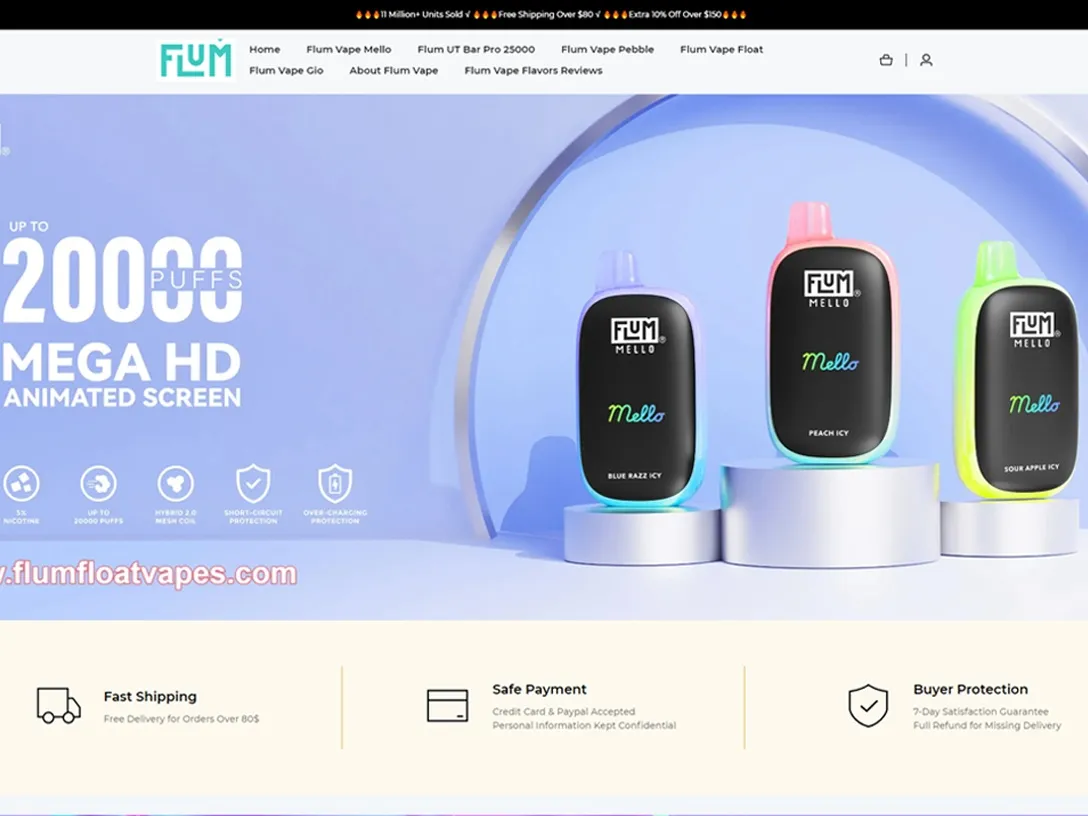
Task: Click "Free Delivery for Orders Over 80$" text
Action: pos(181,719)
